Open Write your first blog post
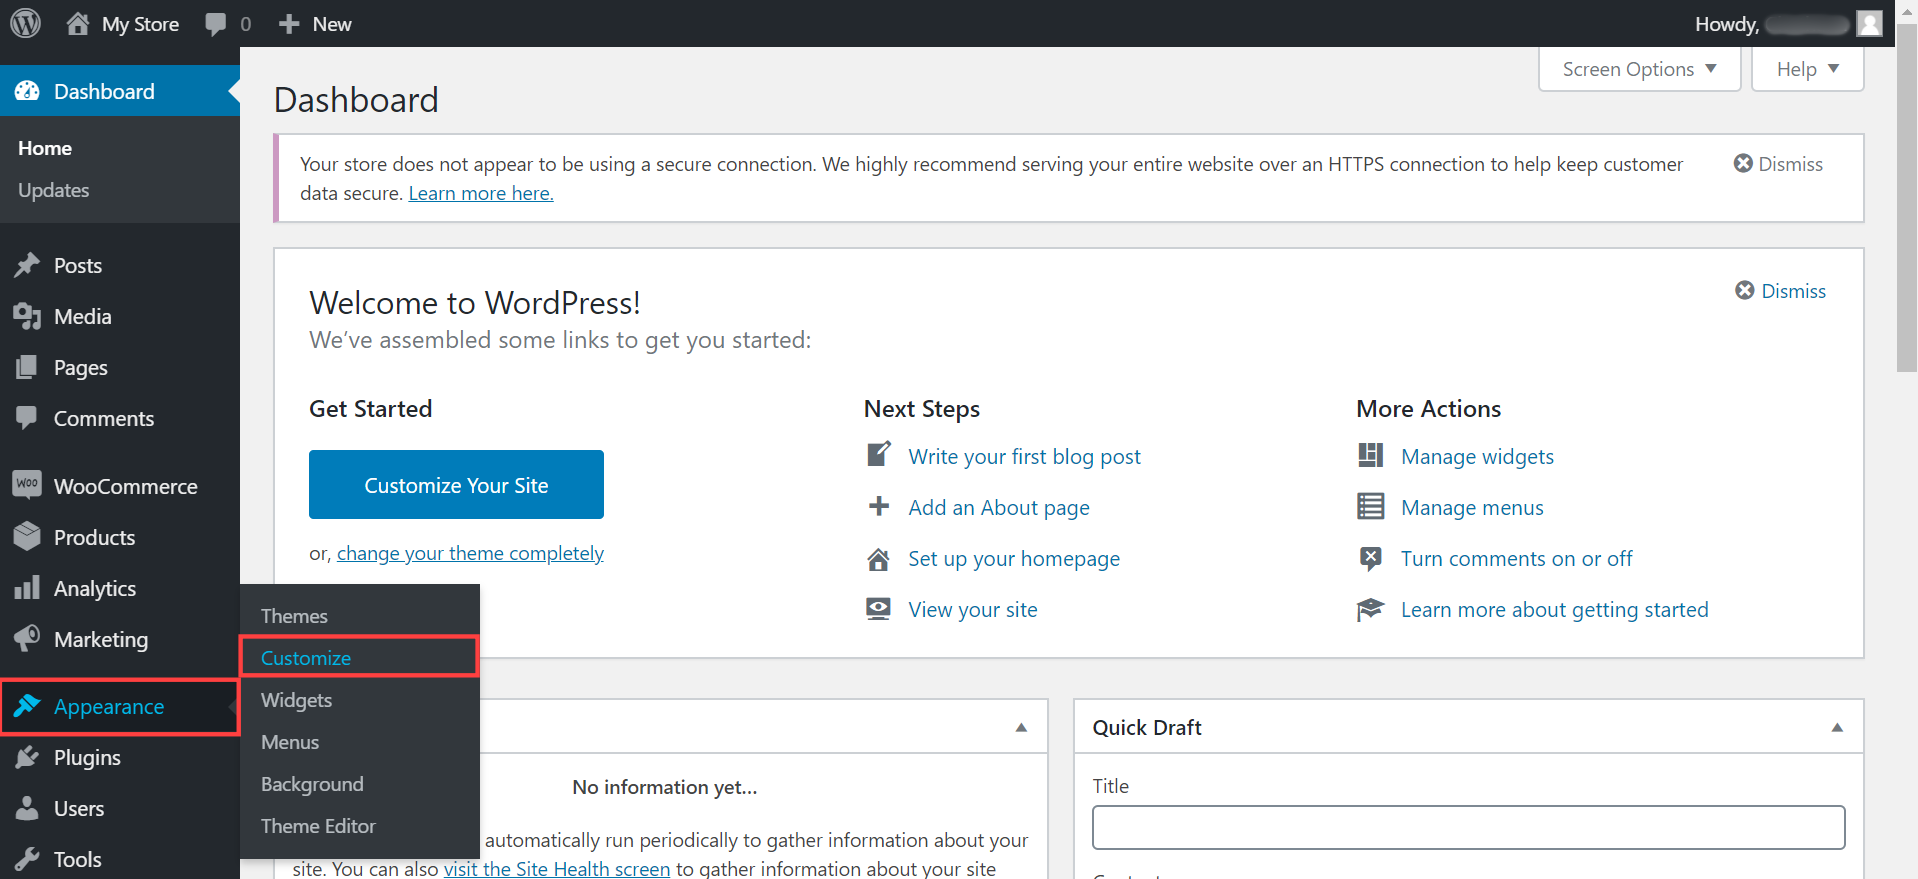 click(1024, 456)
